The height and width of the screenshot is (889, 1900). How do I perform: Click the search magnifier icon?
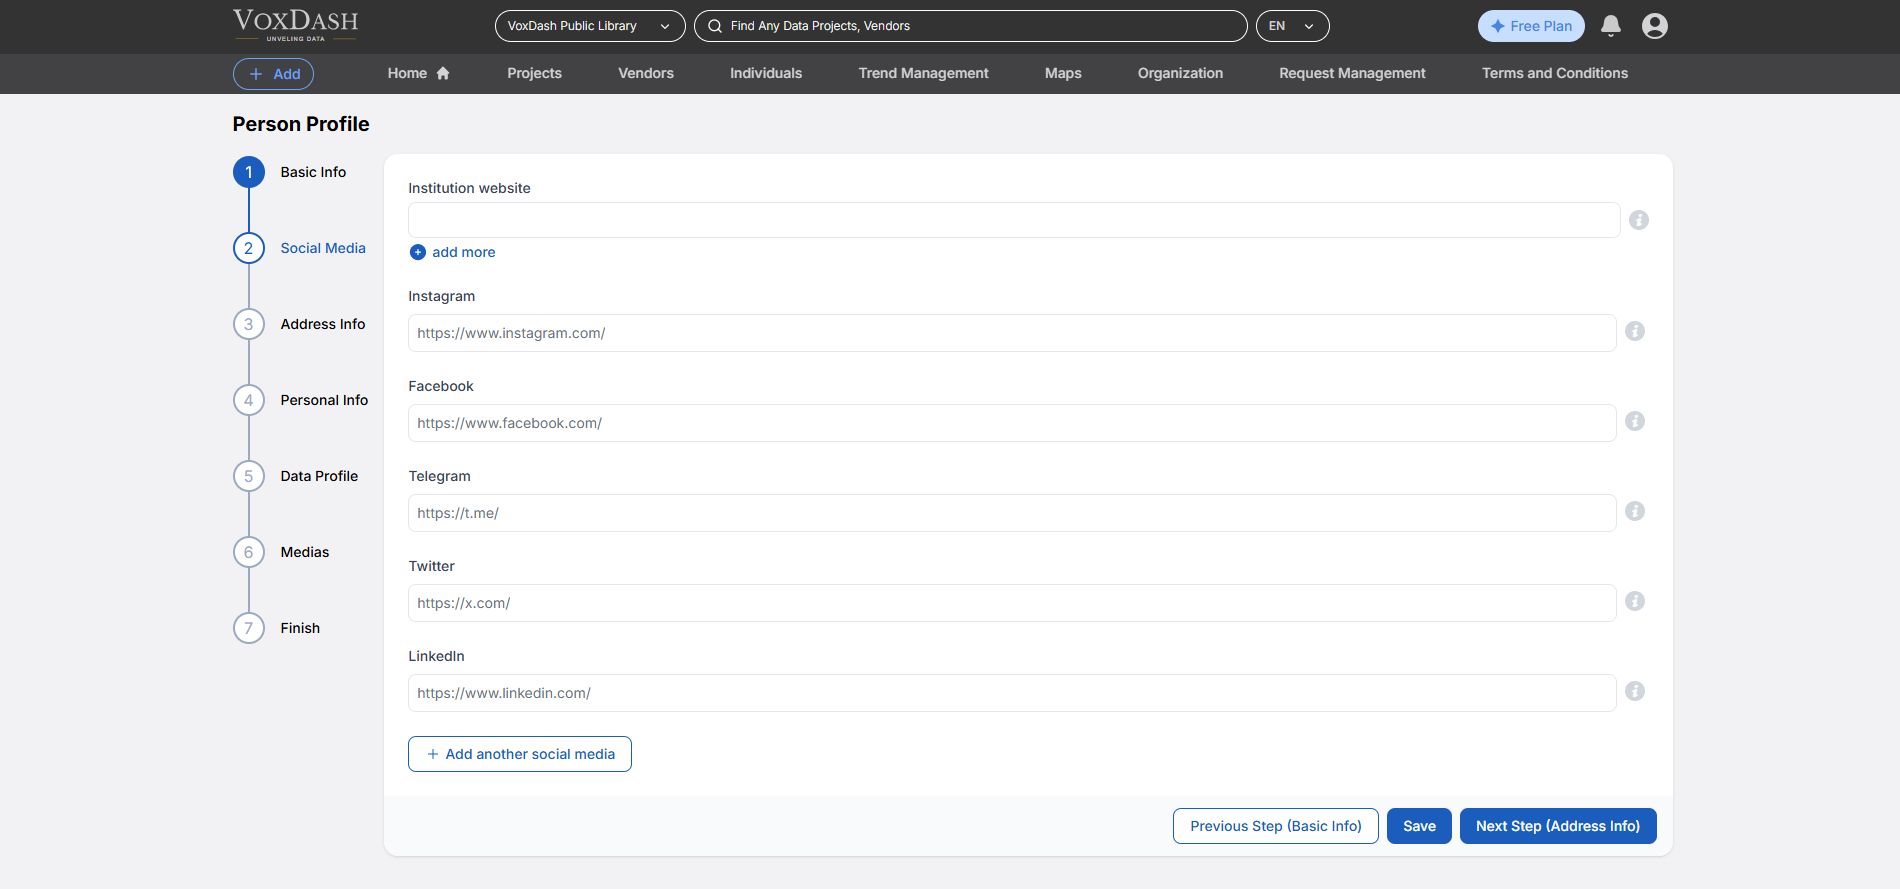pyautogui.click(x=715, y=26)
